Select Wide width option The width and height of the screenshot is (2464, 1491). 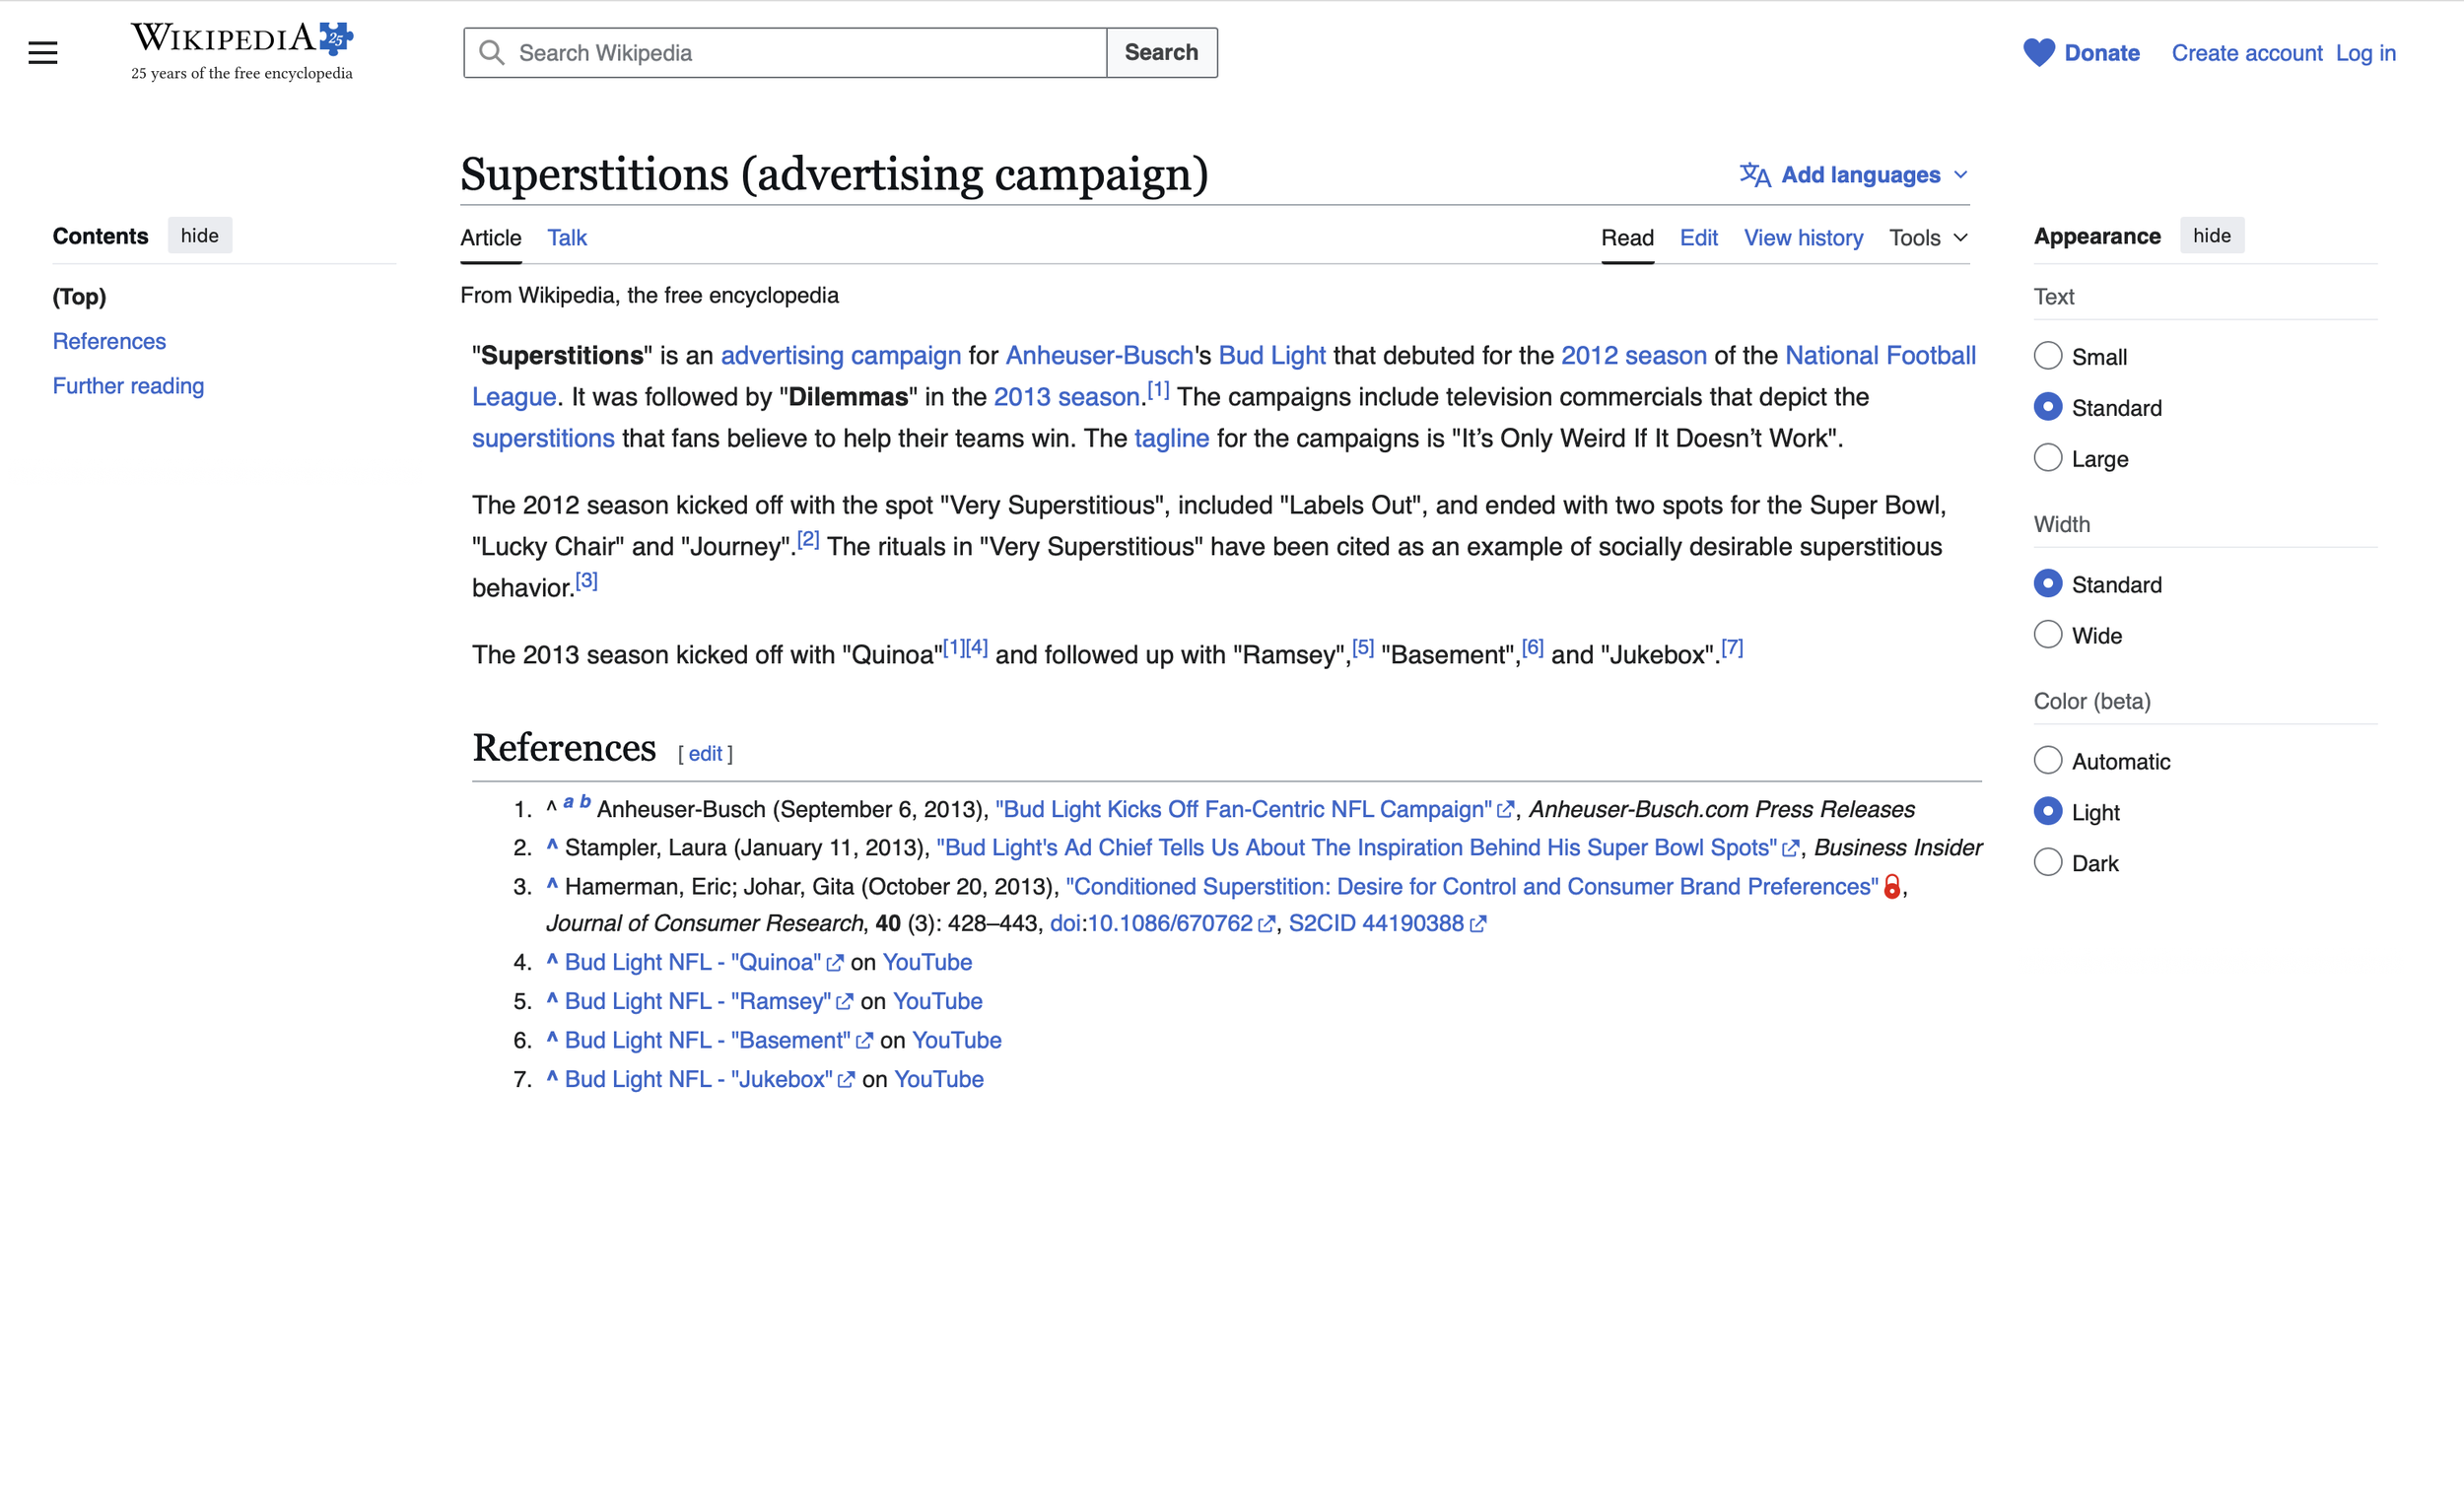(2048, 635)
